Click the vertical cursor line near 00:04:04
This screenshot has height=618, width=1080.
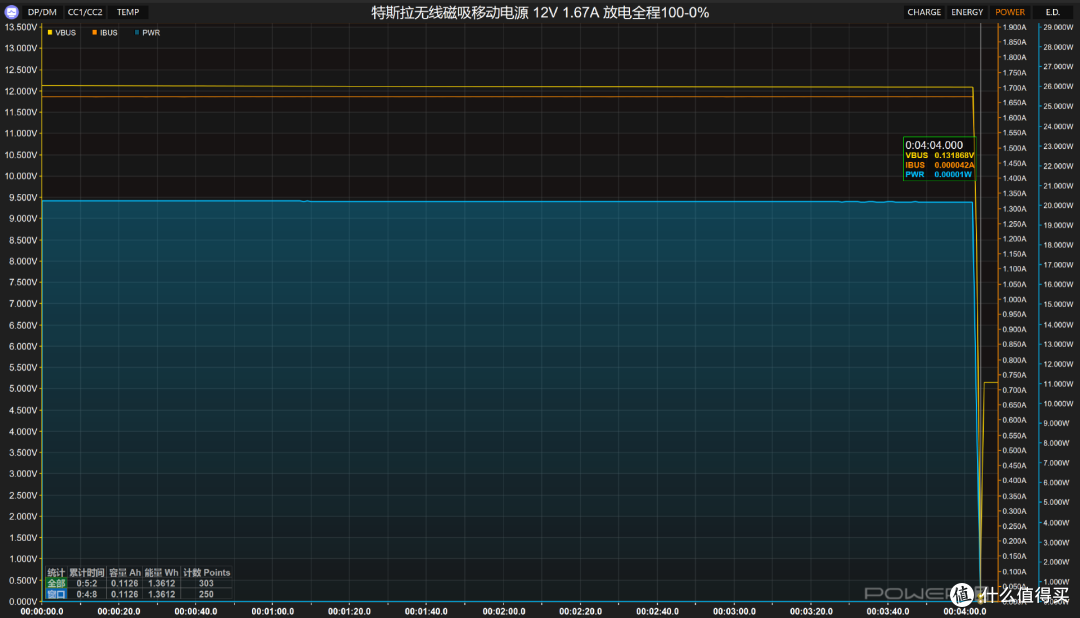tap(981, 310)
